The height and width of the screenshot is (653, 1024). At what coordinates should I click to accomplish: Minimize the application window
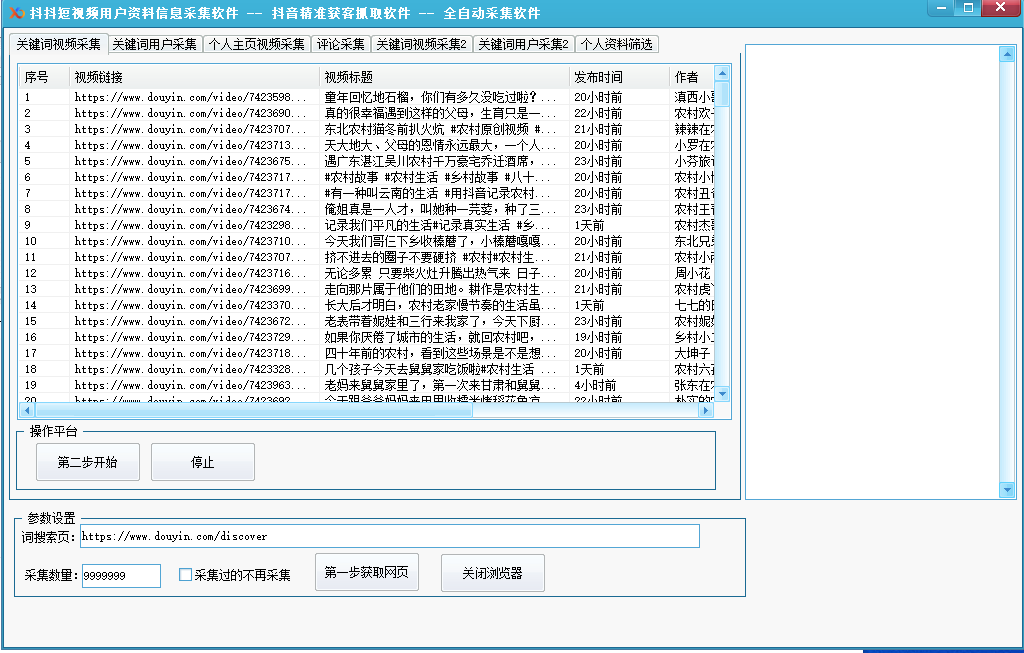point(942,8)
